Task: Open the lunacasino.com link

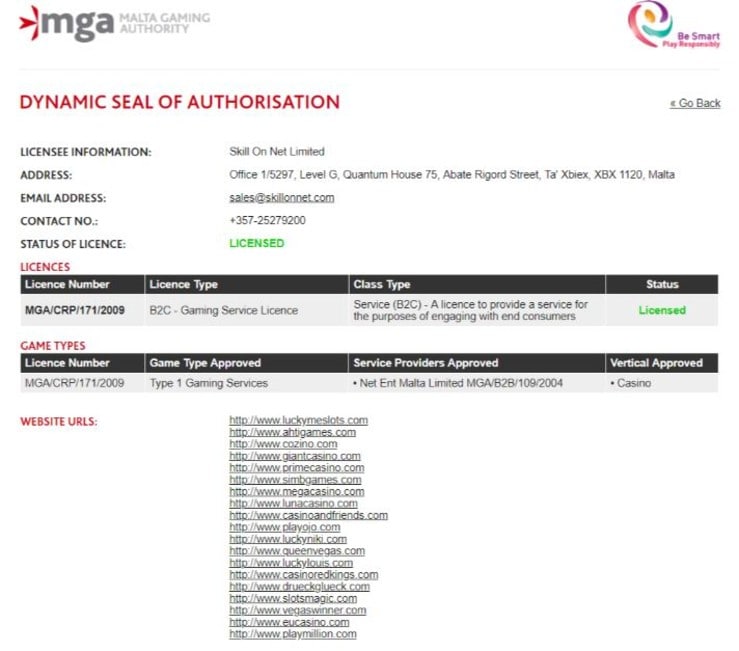Action: point(293,503)
